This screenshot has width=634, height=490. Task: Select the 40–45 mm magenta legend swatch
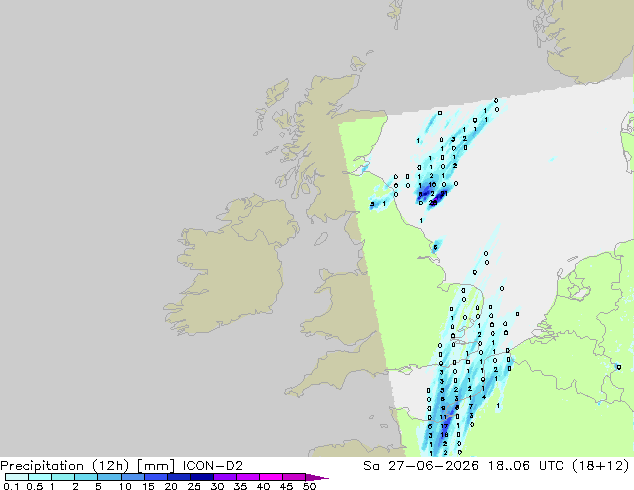click(271, 477)
